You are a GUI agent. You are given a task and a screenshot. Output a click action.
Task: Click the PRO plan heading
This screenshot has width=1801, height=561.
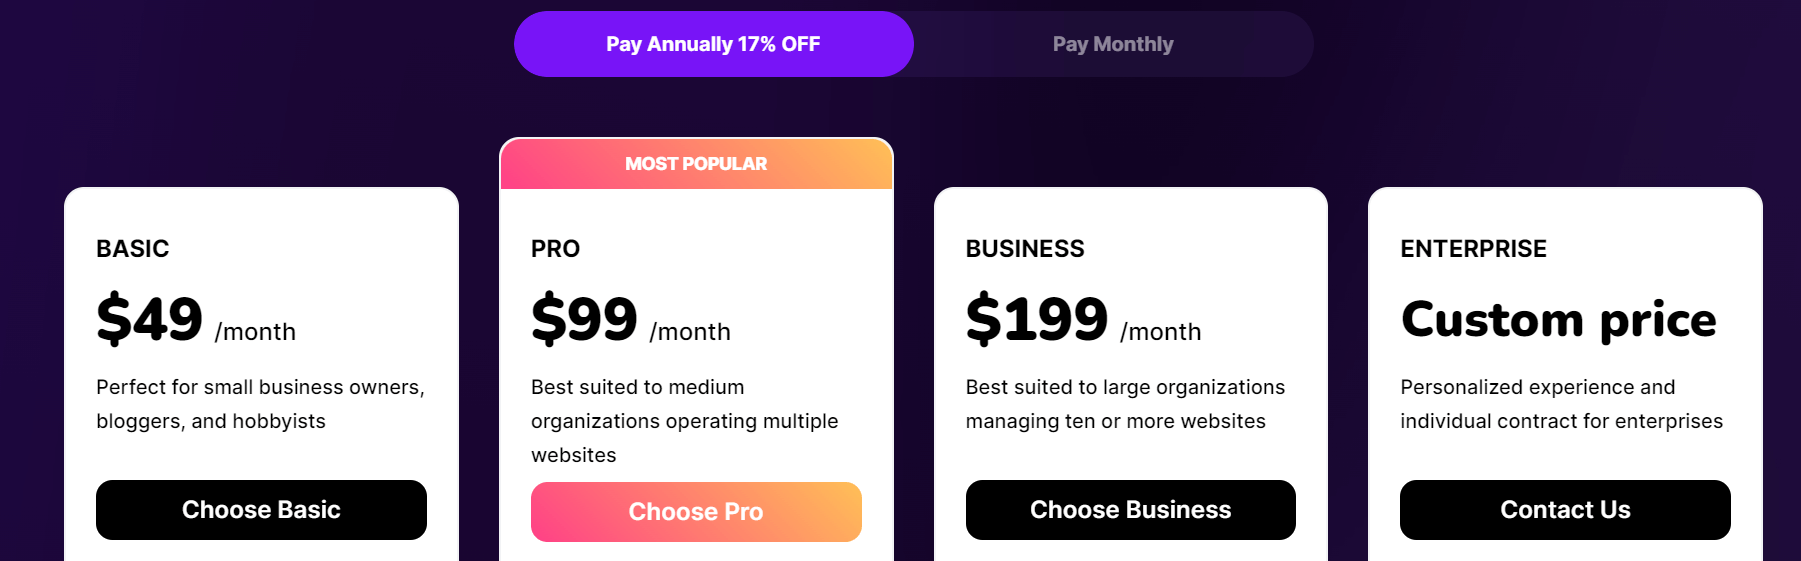point(556,249)
